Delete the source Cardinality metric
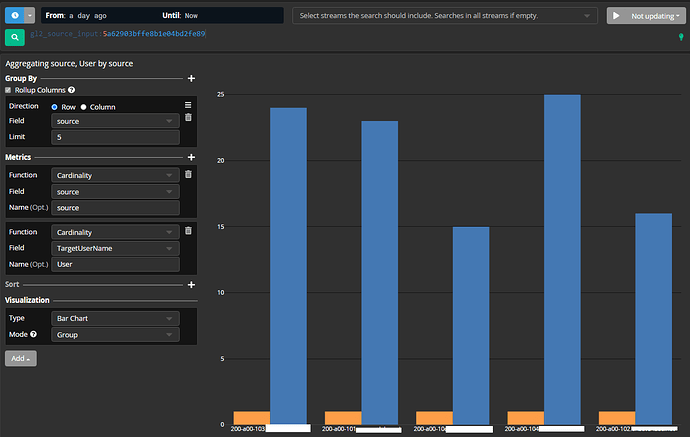Screen dimensions: 690x437 tap(188, 174)
